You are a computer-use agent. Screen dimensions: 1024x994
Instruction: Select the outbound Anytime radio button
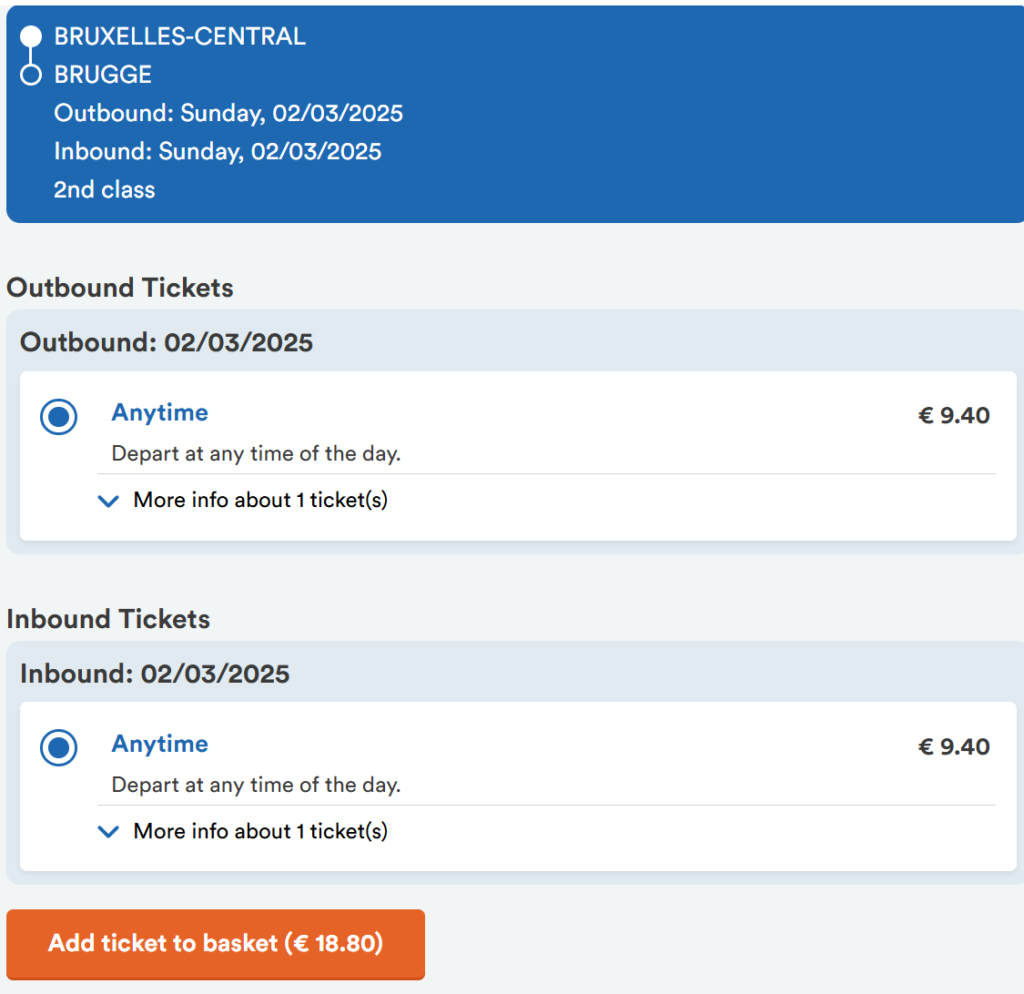59,416
